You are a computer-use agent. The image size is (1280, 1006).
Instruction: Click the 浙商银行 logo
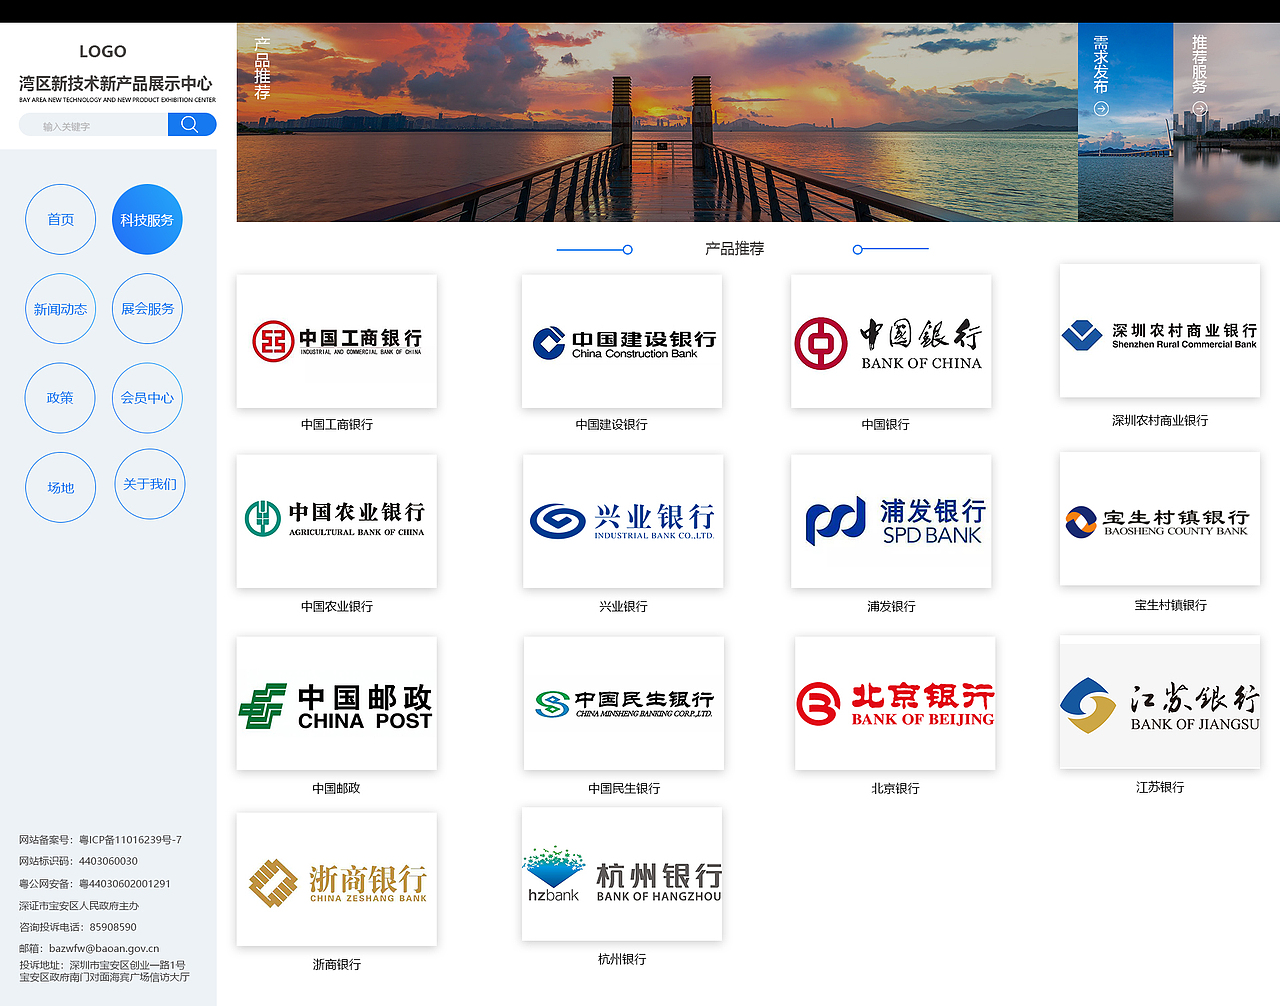point(336,879)
